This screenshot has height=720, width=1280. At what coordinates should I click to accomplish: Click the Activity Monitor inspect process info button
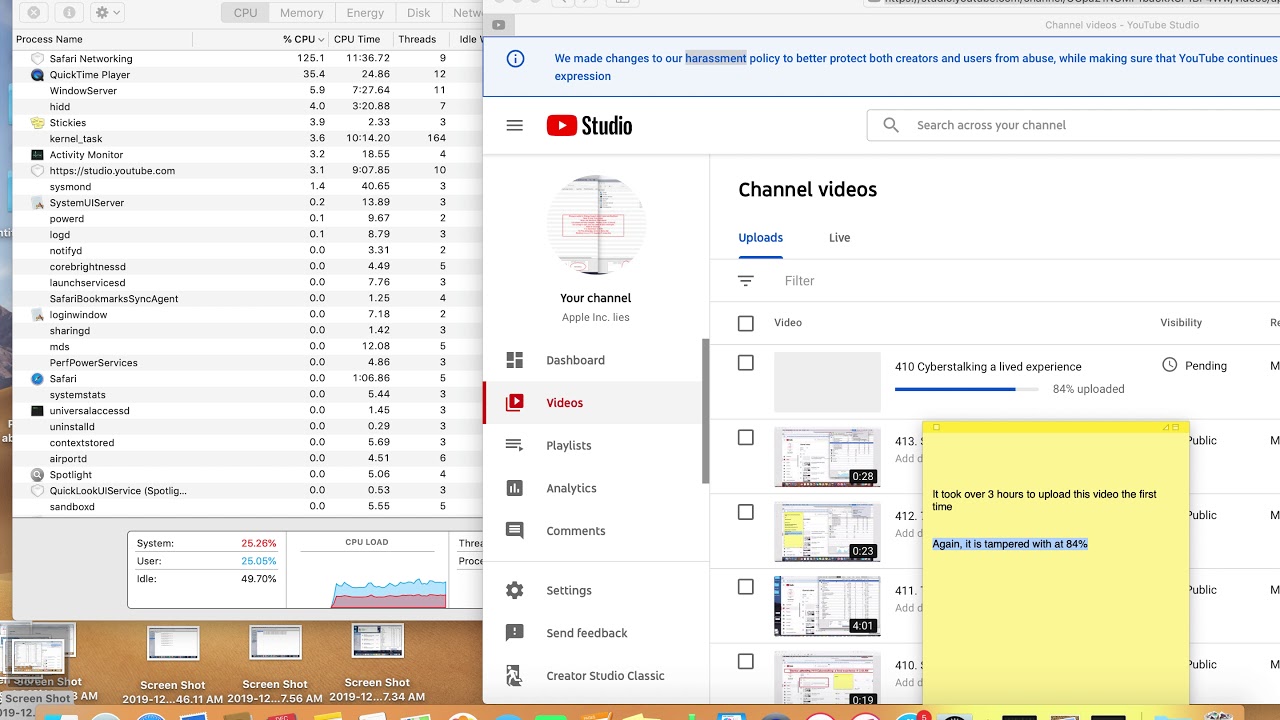point(68,13)
